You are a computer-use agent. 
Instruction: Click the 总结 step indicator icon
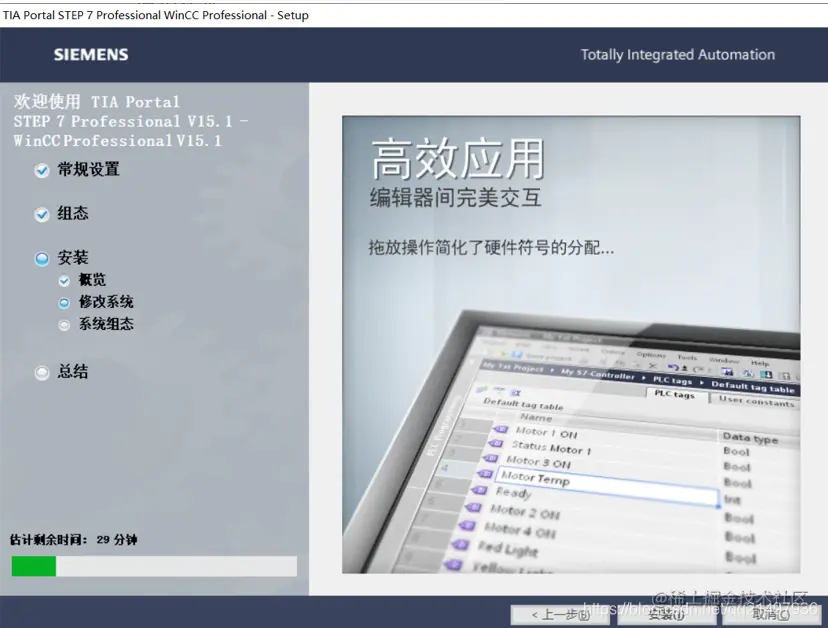click(x=42, y=373)
